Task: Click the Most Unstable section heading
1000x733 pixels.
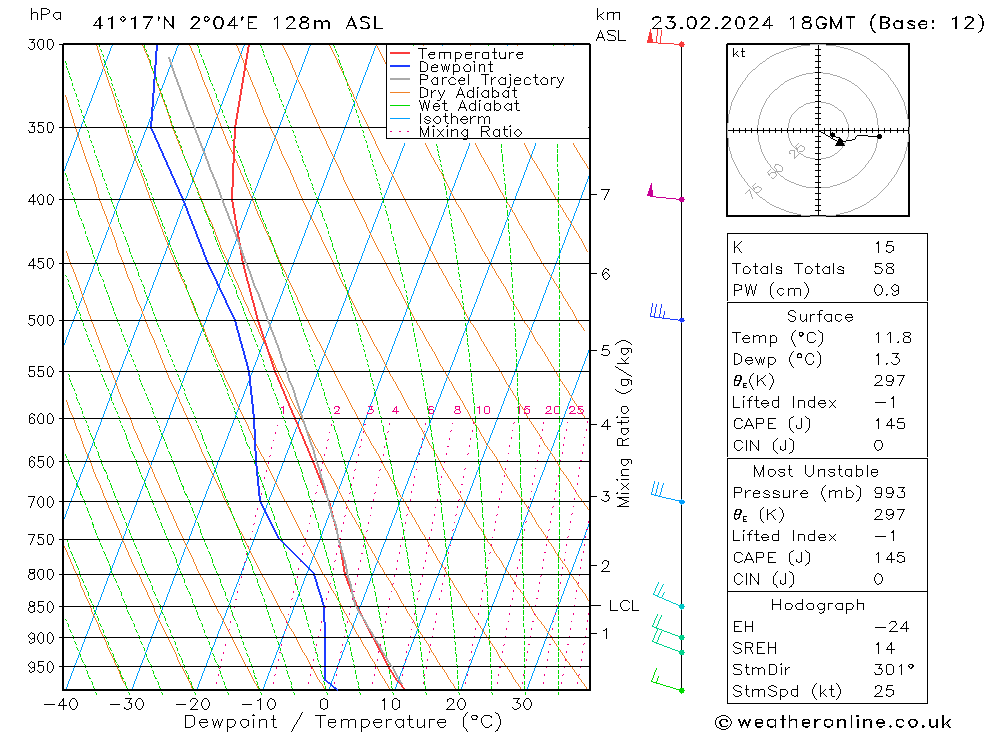Action: pyautogui.click(x=816, y=471)
